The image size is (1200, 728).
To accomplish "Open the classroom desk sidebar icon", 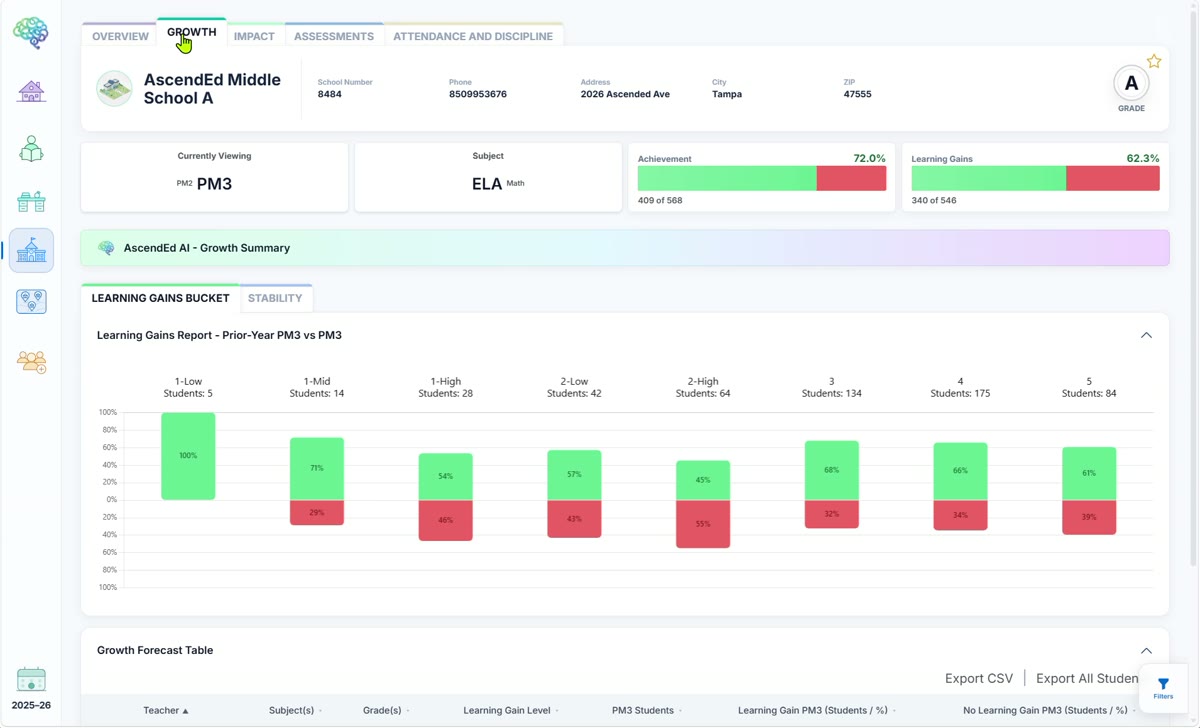I will click(31, 201).
